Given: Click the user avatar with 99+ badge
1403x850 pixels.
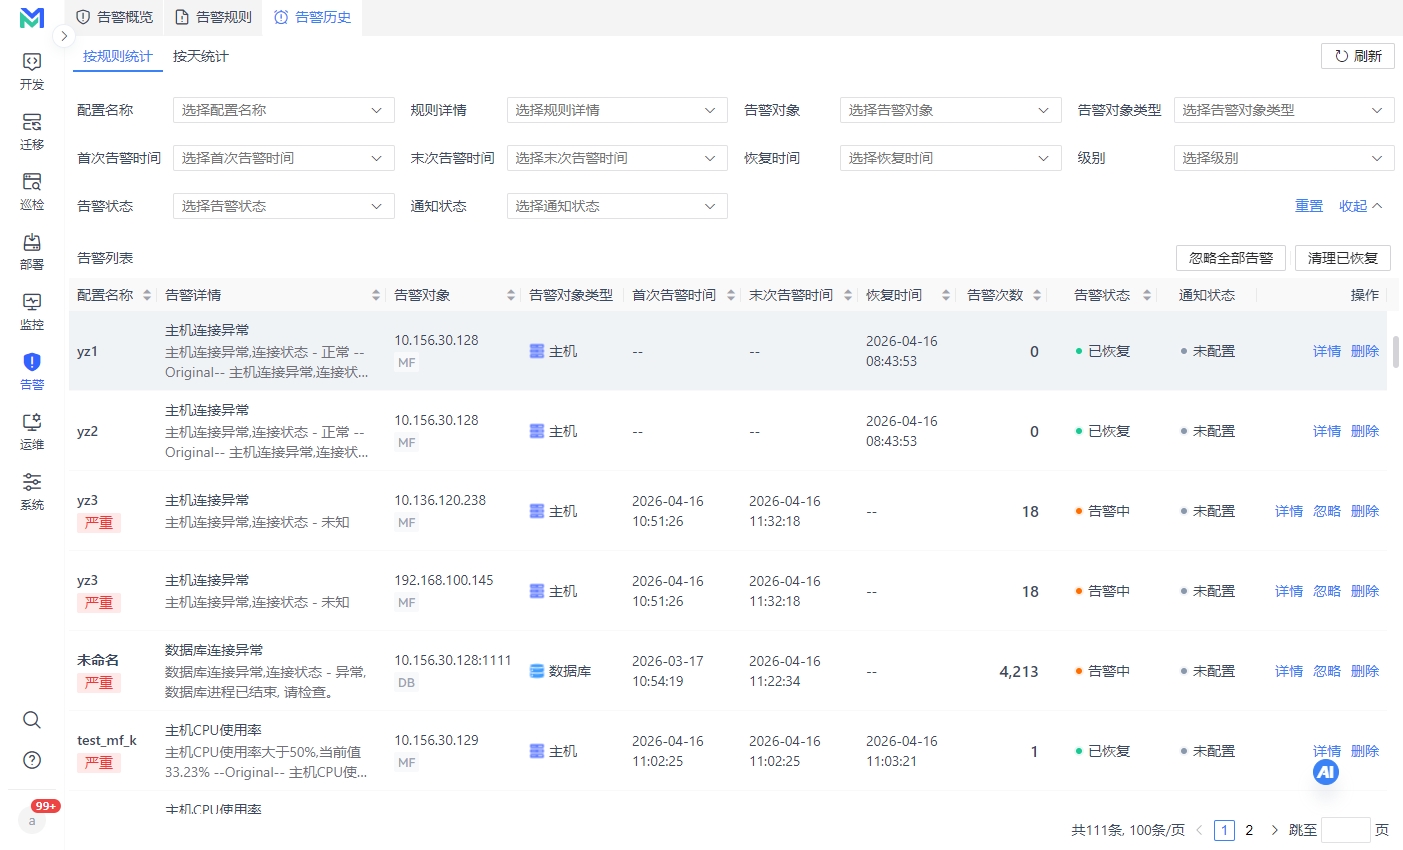Looking at the screenshot, I should [32, 820].
